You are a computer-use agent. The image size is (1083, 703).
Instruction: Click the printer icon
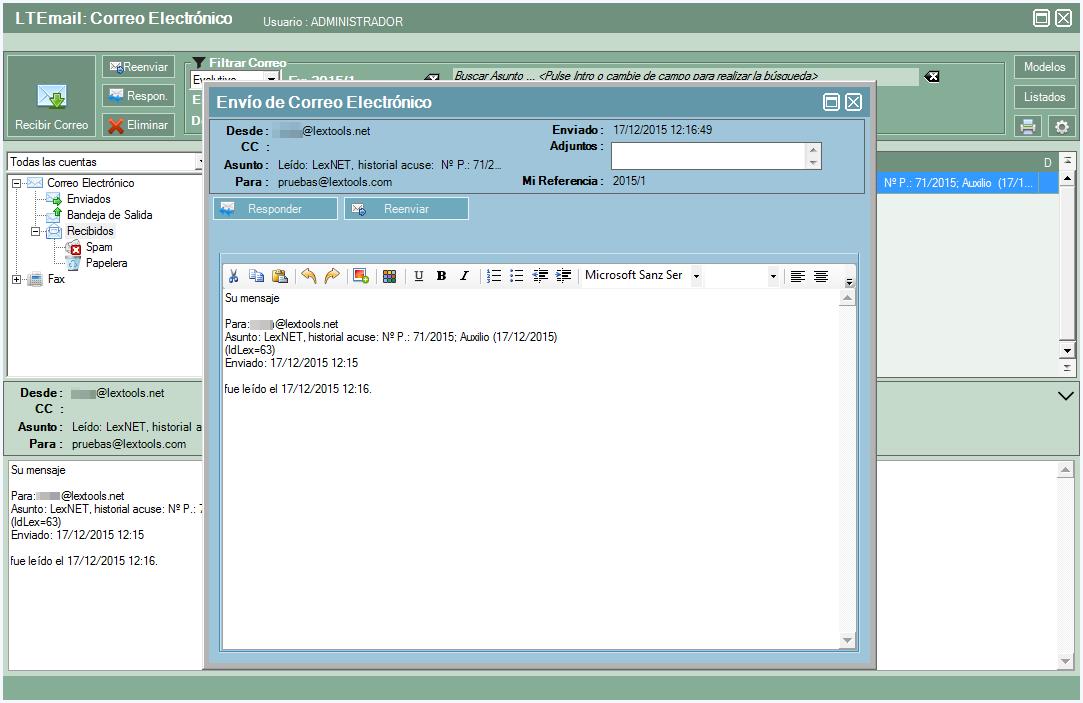pos(1028,126)
